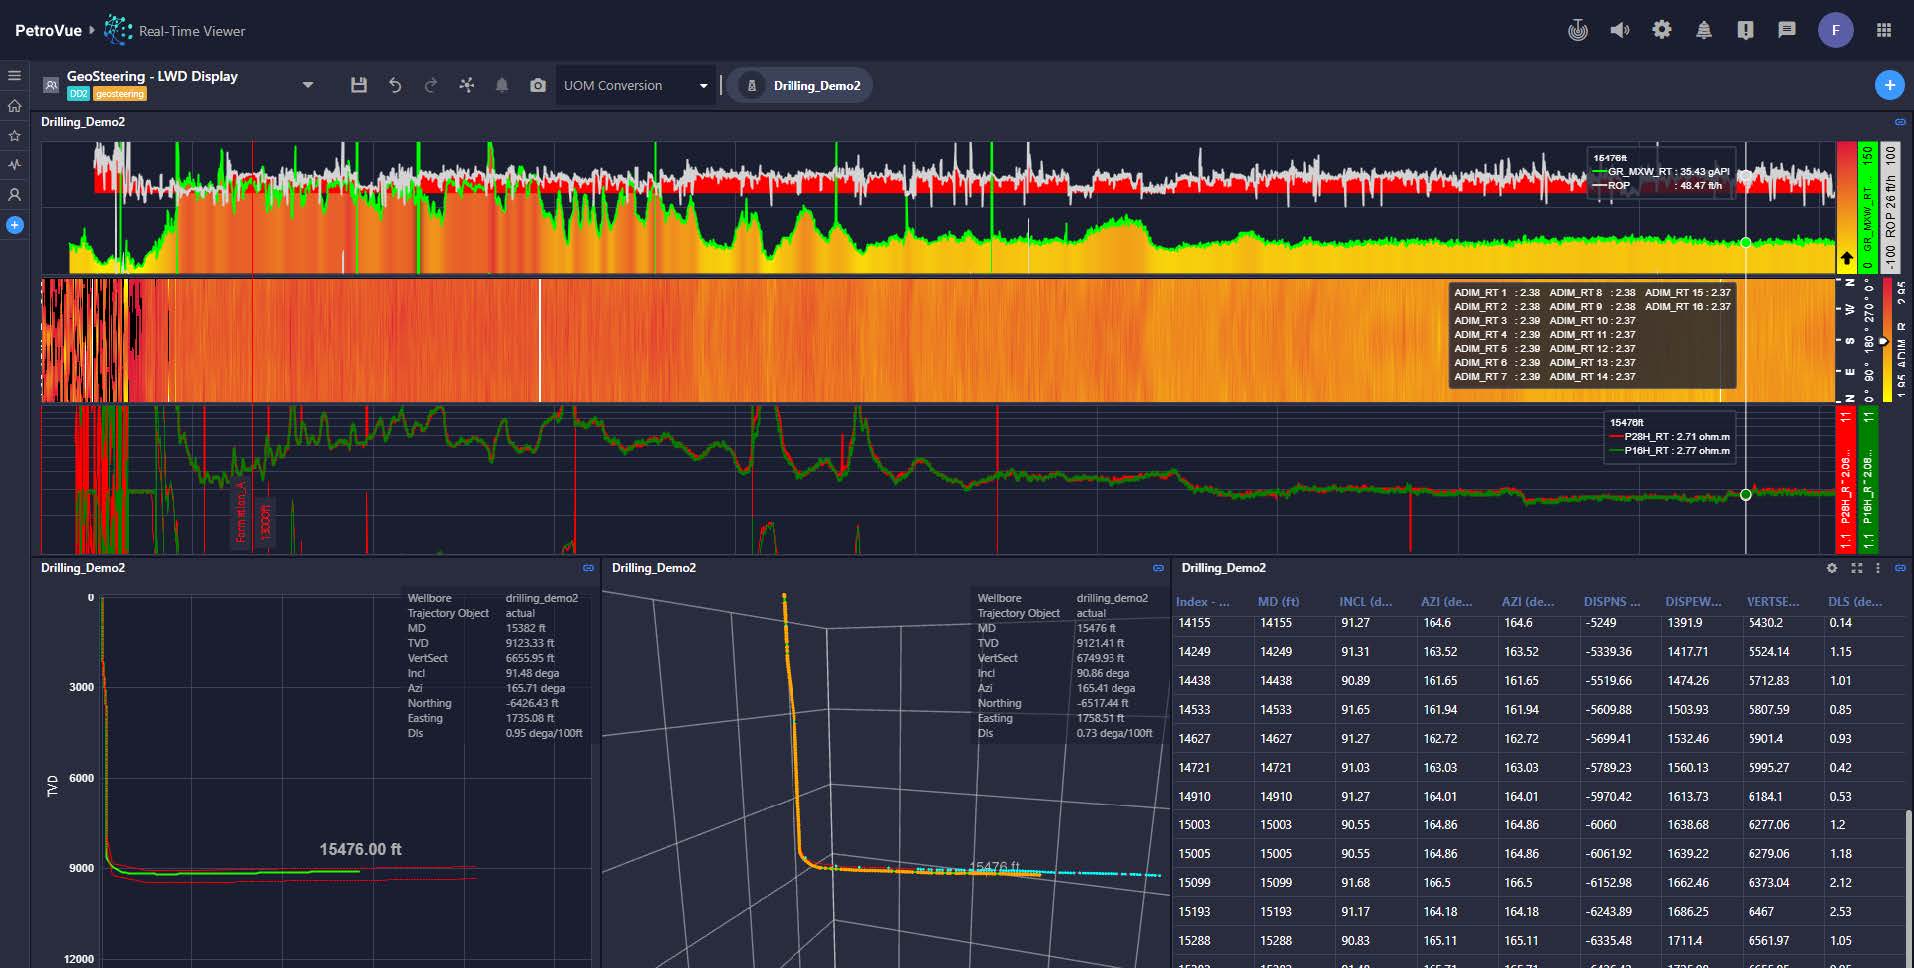
Task: Click the alerts exclamation icon
Action: 1745,30
